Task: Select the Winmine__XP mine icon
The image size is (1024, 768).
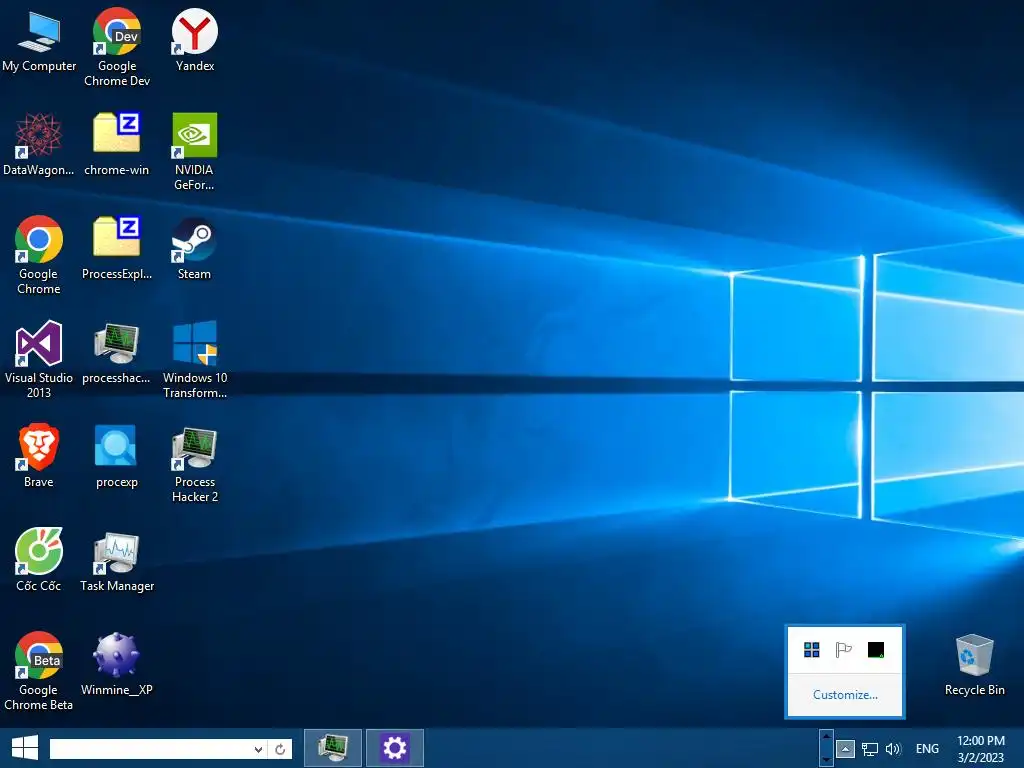Action: pyautogui.click(x=117, y=664)
